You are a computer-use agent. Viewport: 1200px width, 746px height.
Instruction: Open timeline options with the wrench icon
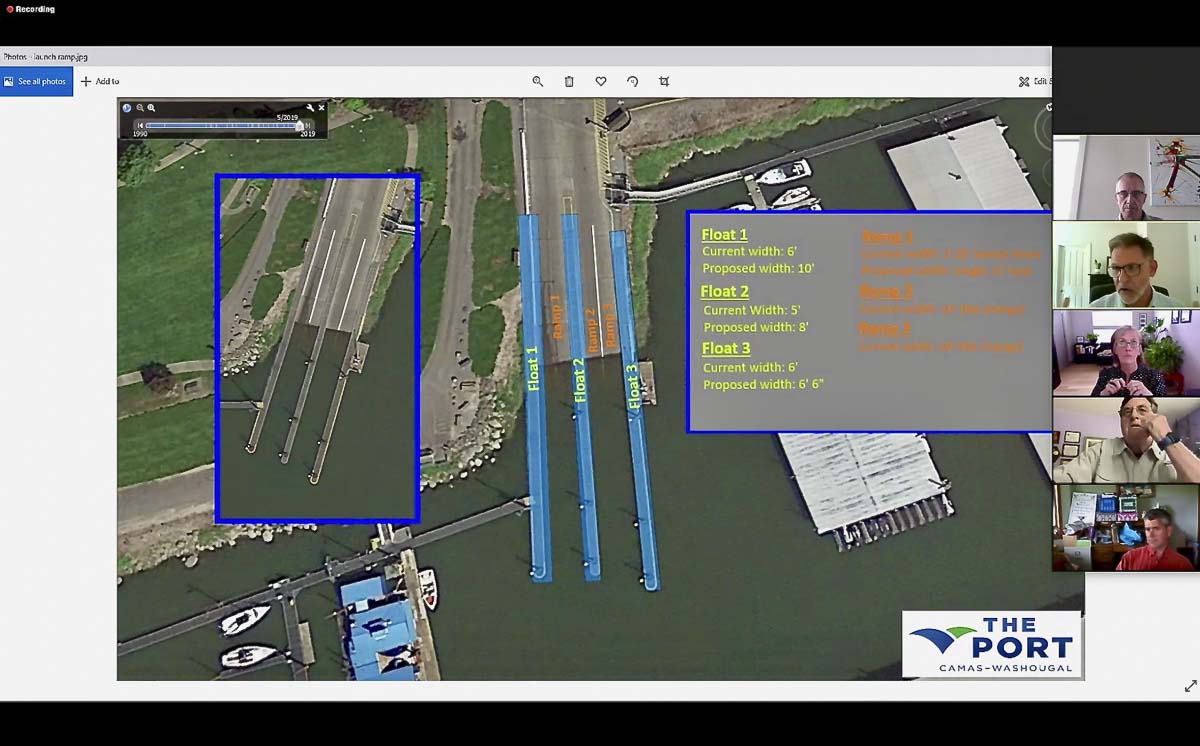(310, 108)
